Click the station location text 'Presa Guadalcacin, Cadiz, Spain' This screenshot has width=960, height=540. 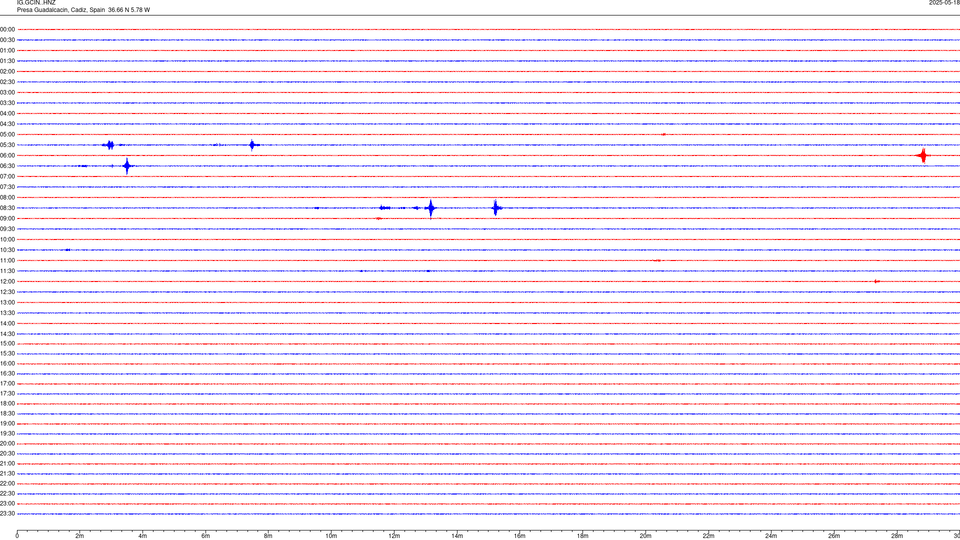61,10
